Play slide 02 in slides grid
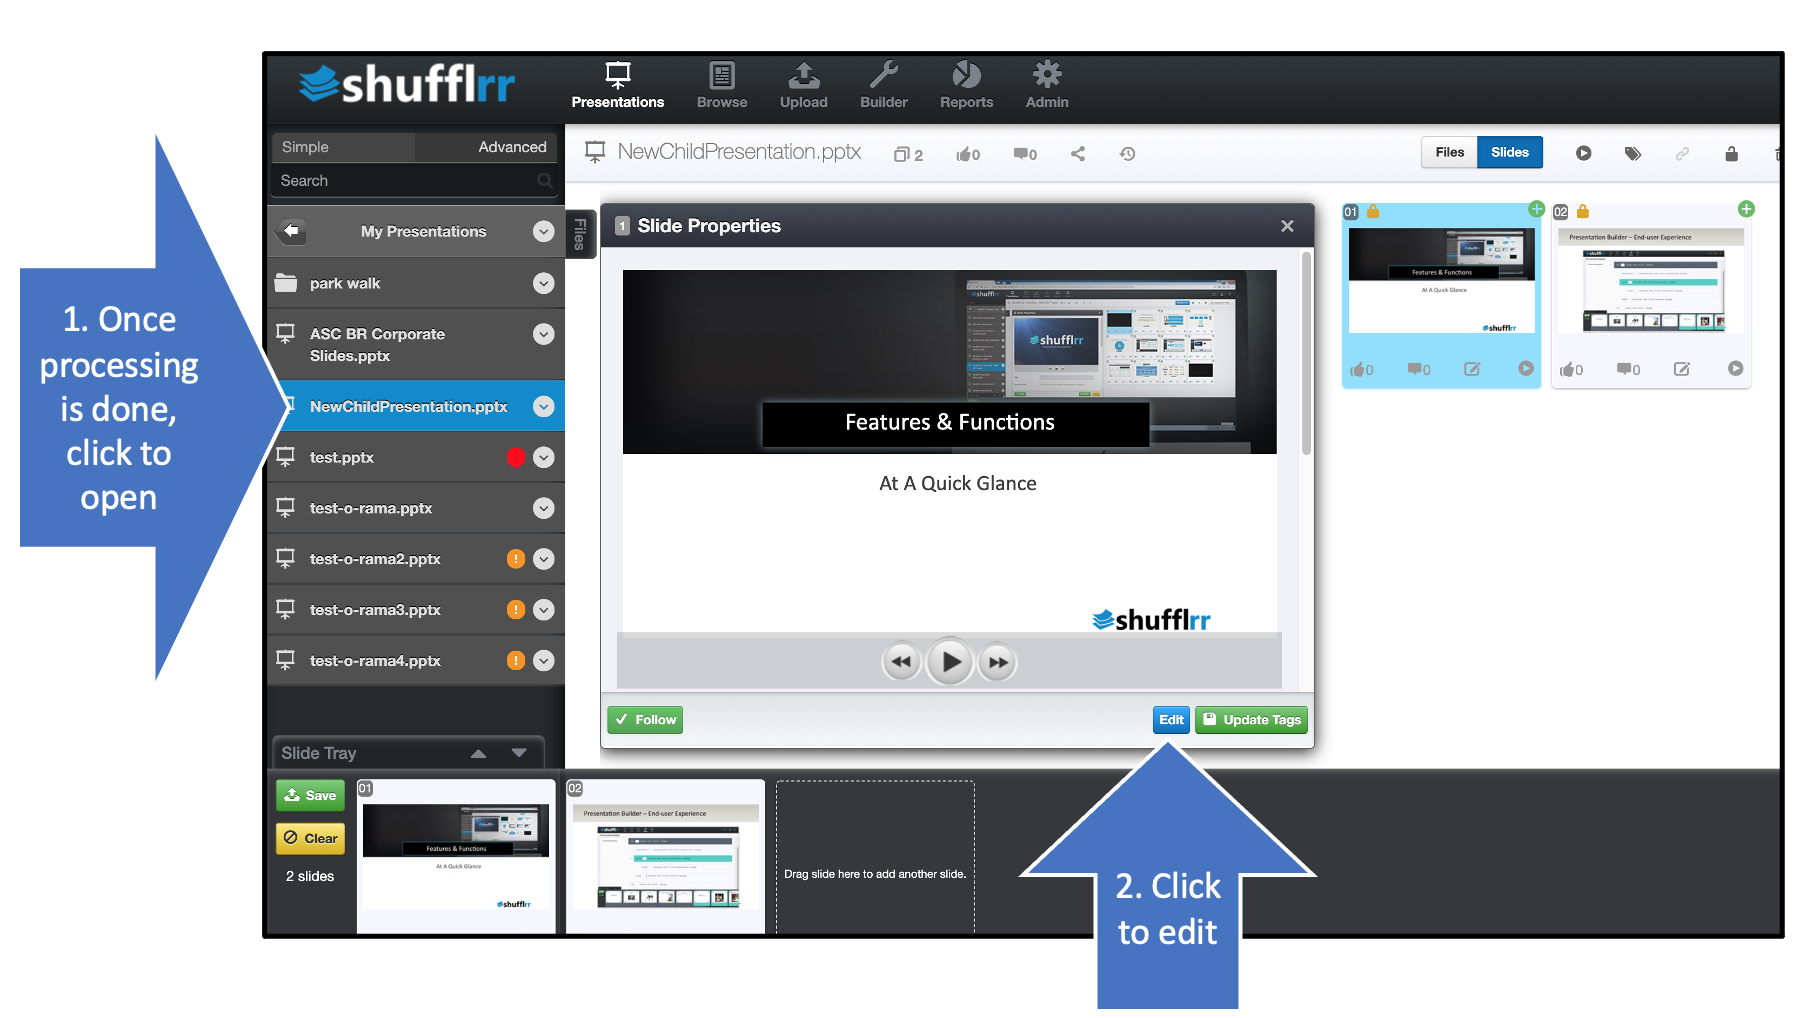The width and height of the screenshot is (1800, 1018). pyautogui.click(x=1735, y=369)
